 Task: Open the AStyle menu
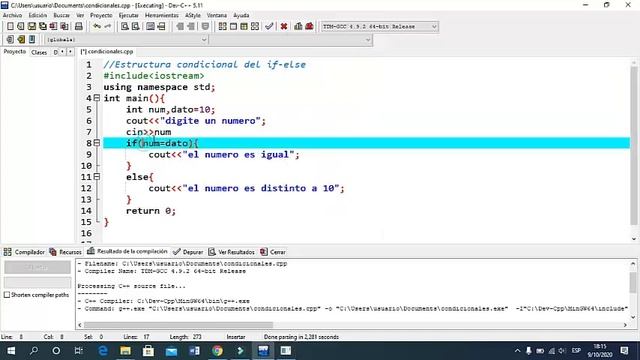193,15
